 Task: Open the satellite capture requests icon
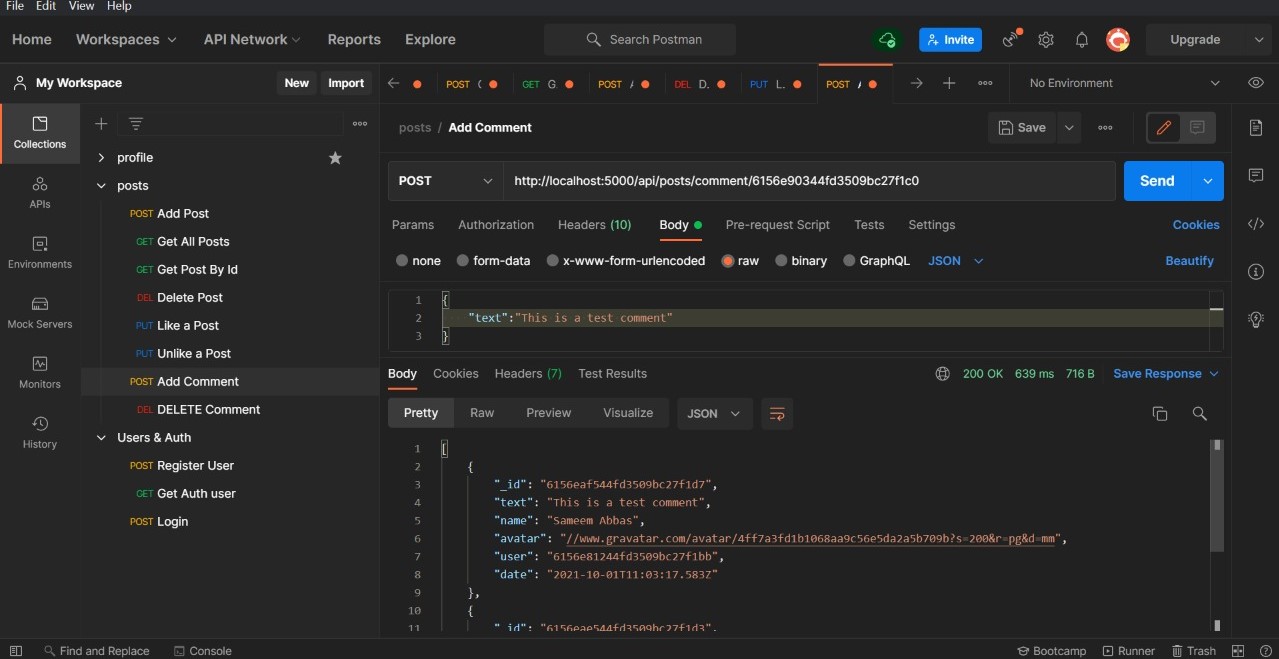click(1012, 40)
